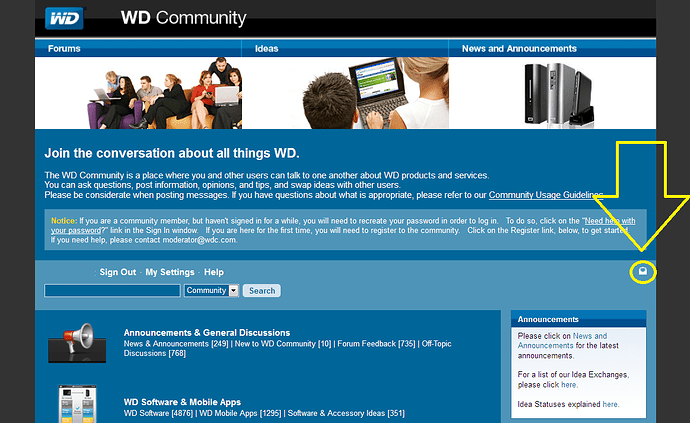Viewport: 690px width, 423px height.
Task: Open Community Usage Guidelines link
Action: coord(546,195)
